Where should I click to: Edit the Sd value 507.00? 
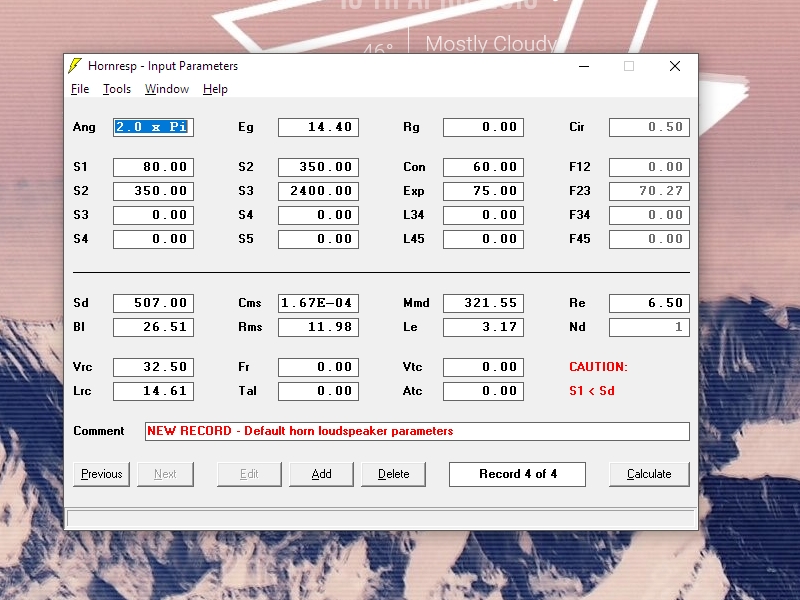tap(153, 303)
